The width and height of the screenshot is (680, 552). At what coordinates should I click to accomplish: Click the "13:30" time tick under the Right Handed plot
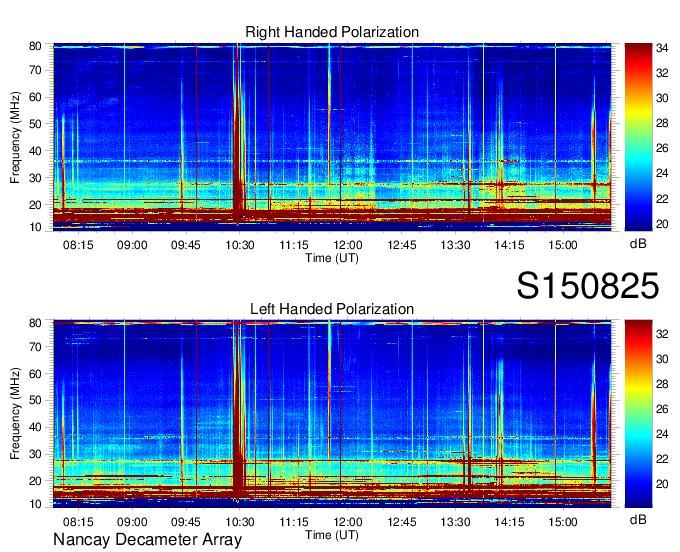(x=455, y=245)
